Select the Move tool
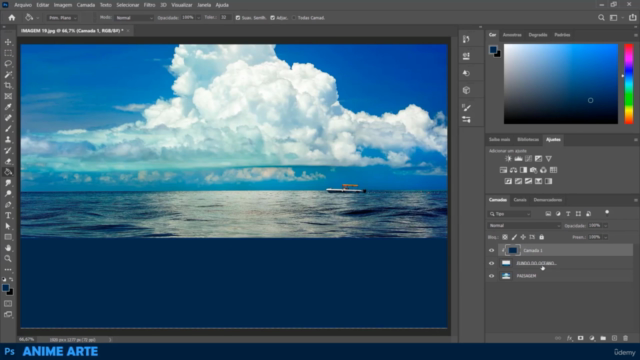Screen dimensions: 640x360 8,42
